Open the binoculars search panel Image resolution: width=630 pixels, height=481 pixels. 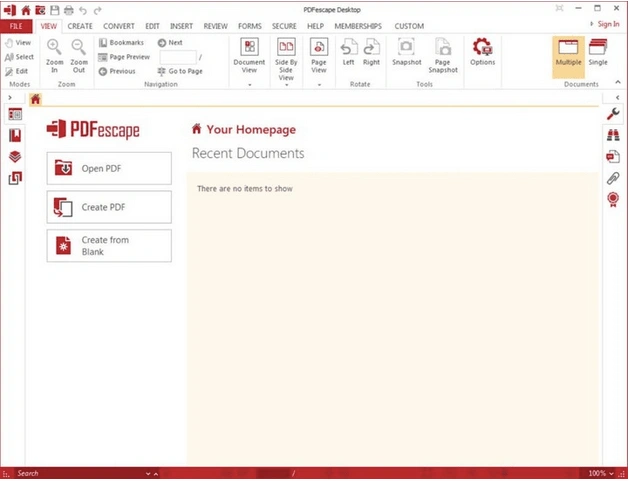pos(613,135)
